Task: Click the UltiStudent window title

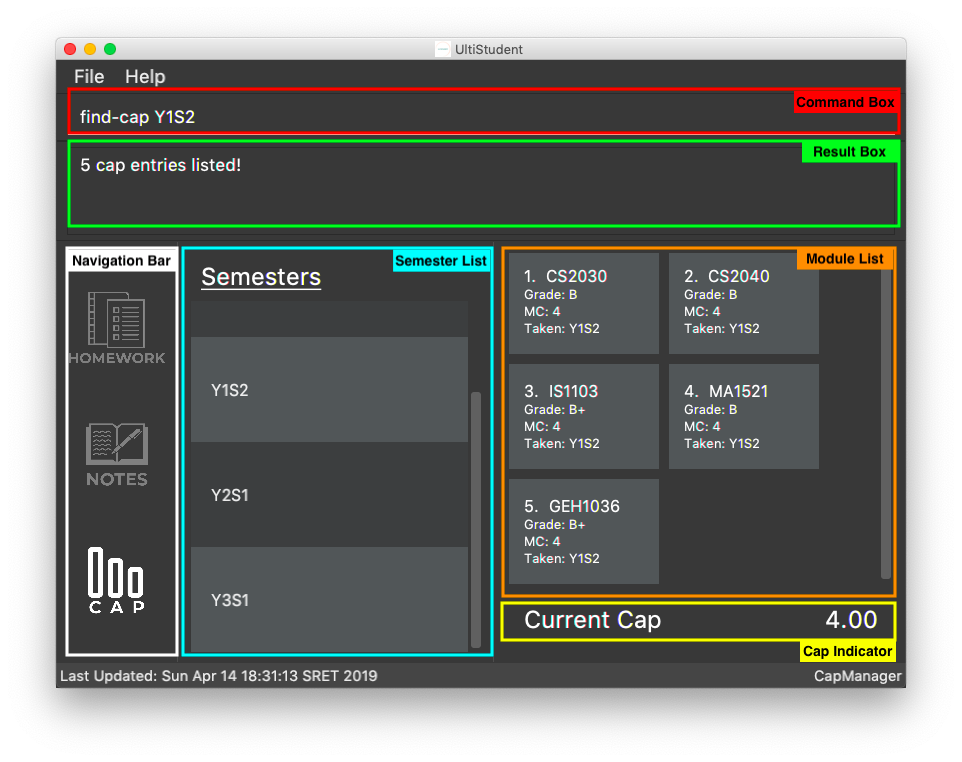Action: pyautogui.click(x=488, y=49)
